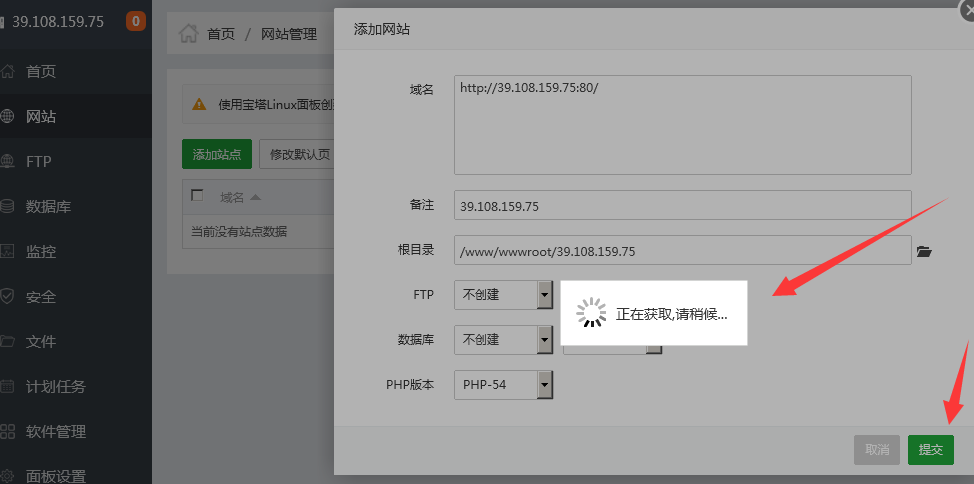
Task: Click the green 提交 button
Action: (931, 450)
